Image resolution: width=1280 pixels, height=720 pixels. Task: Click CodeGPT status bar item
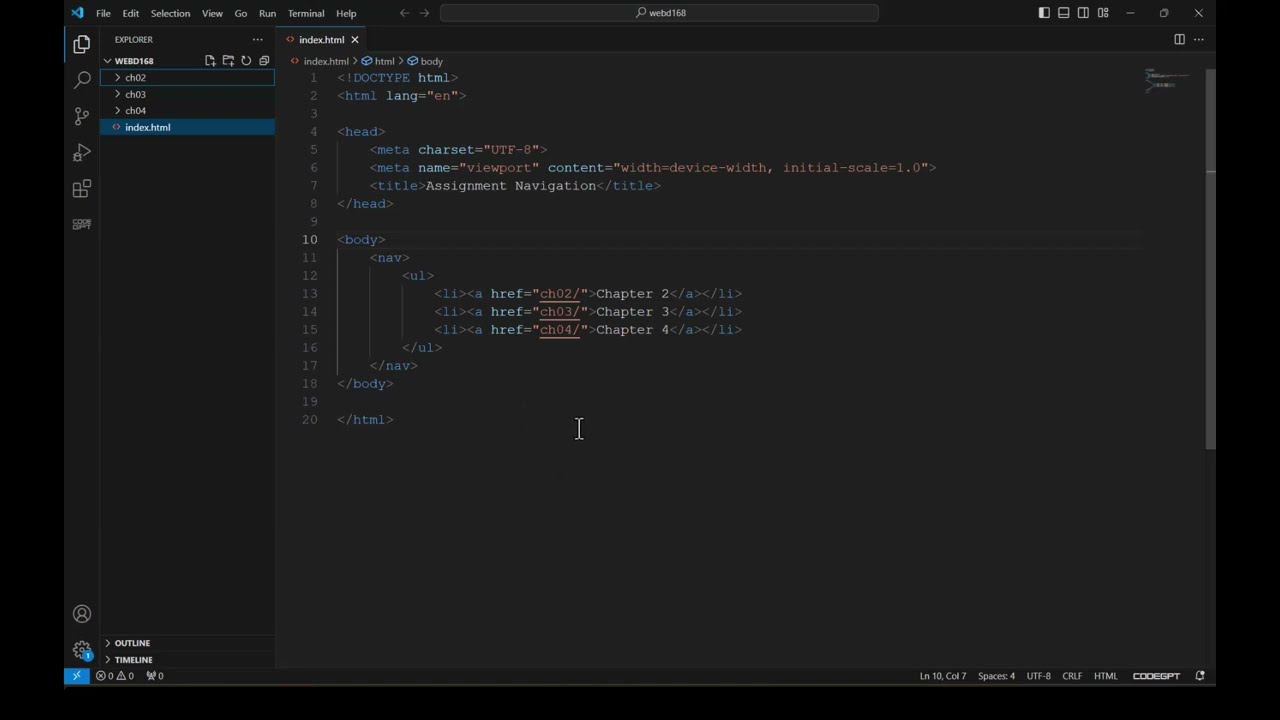coord(1156,676)
